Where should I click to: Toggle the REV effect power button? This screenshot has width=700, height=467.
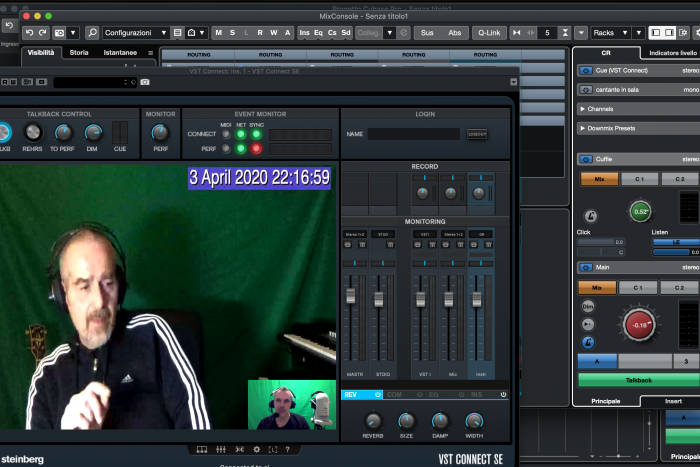378,394
